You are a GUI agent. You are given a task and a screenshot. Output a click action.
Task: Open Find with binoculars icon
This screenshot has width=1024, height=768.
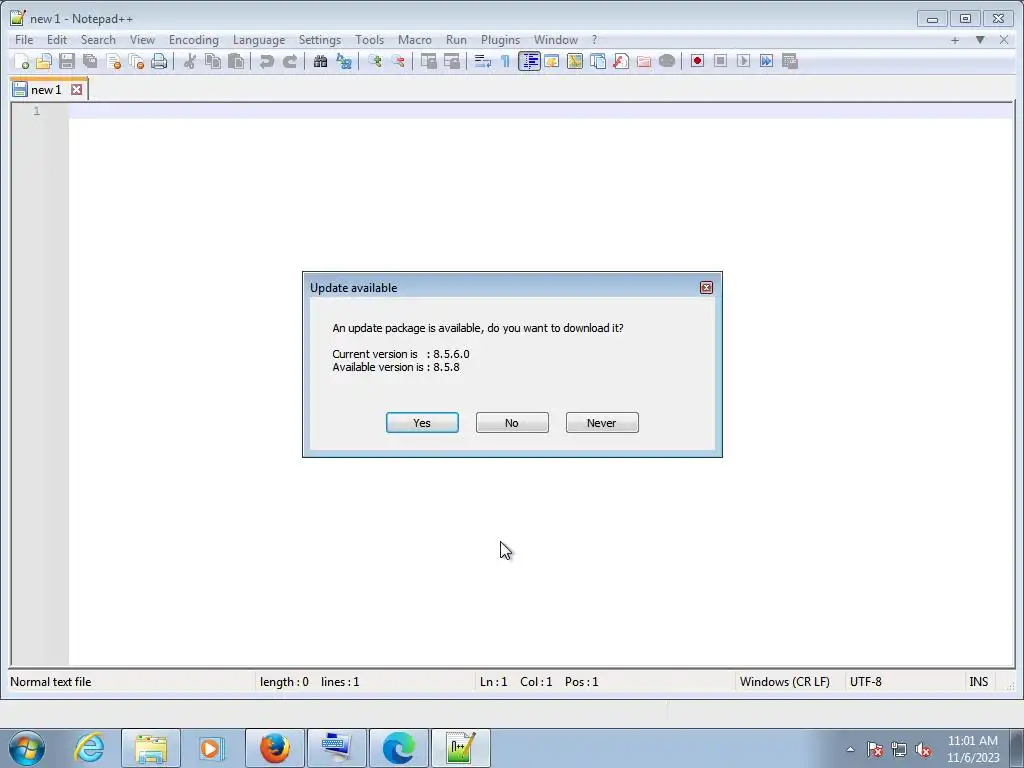[x=321, y=61]
